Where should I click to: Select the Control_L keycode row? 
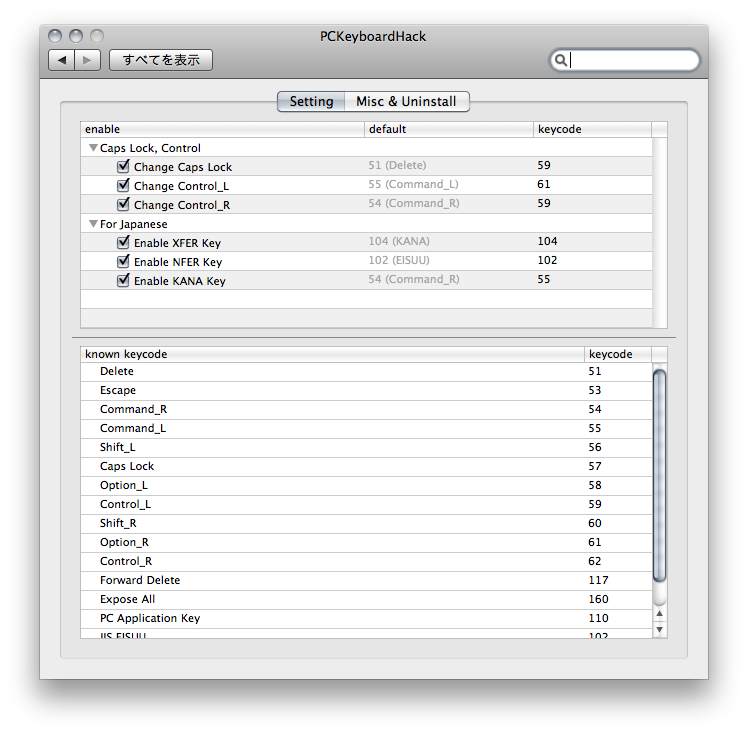(x=366, y=505)
